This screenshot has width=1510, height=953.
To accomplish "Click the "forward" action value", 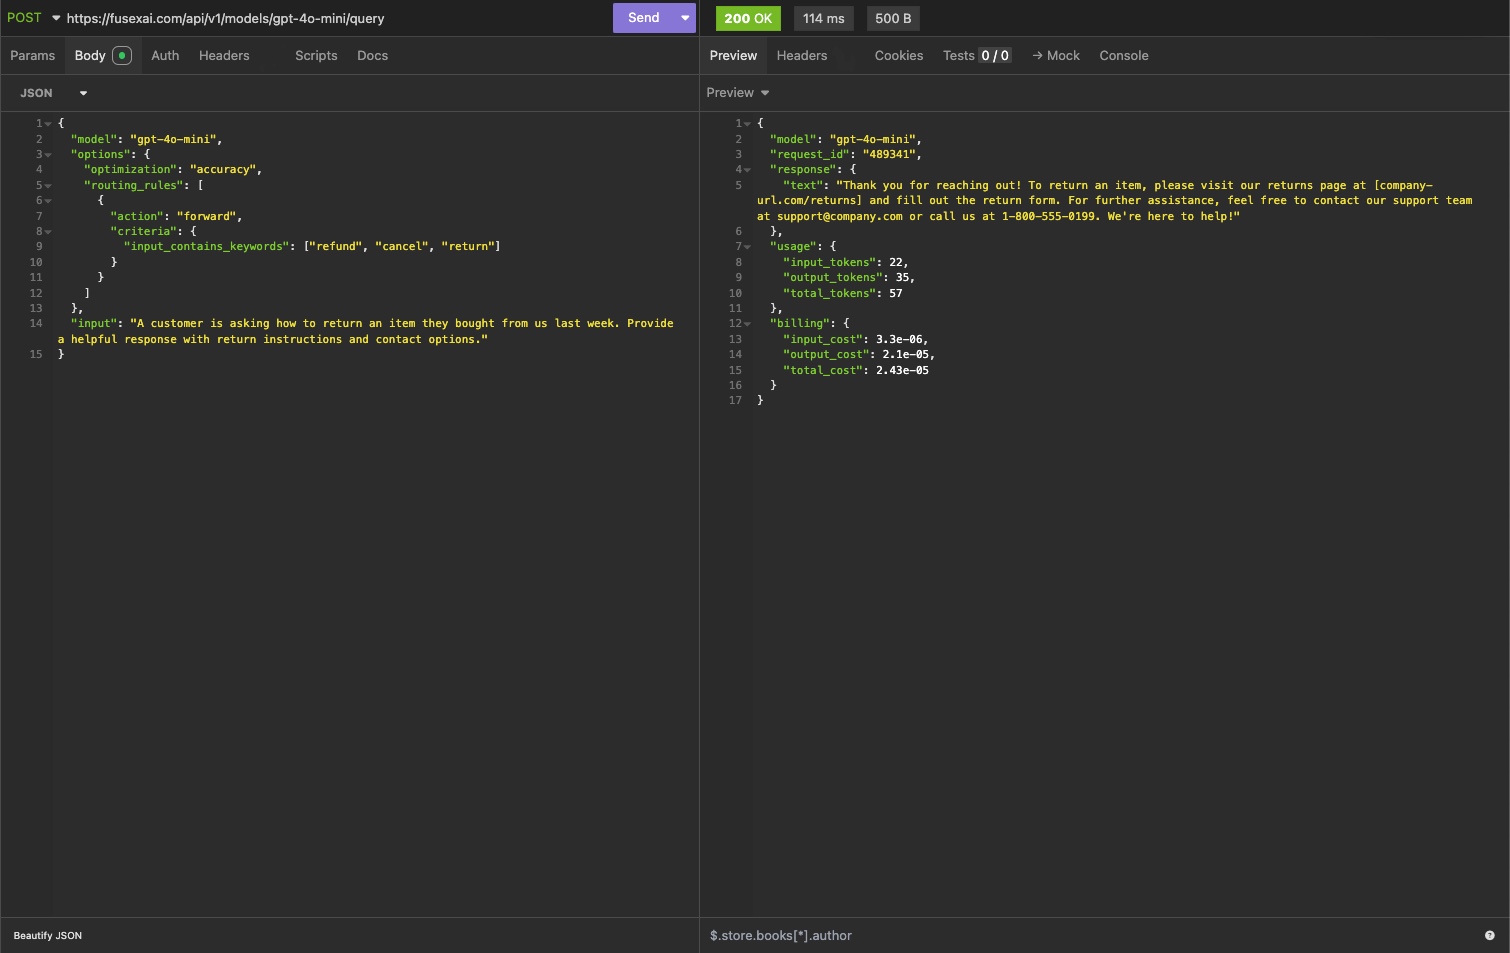I will [x=206, y=216].
